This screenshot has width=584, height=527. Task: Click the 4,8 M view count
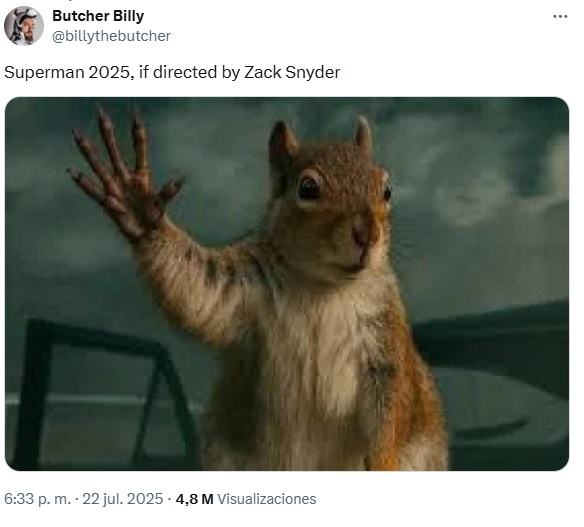(x=194, y=499)
